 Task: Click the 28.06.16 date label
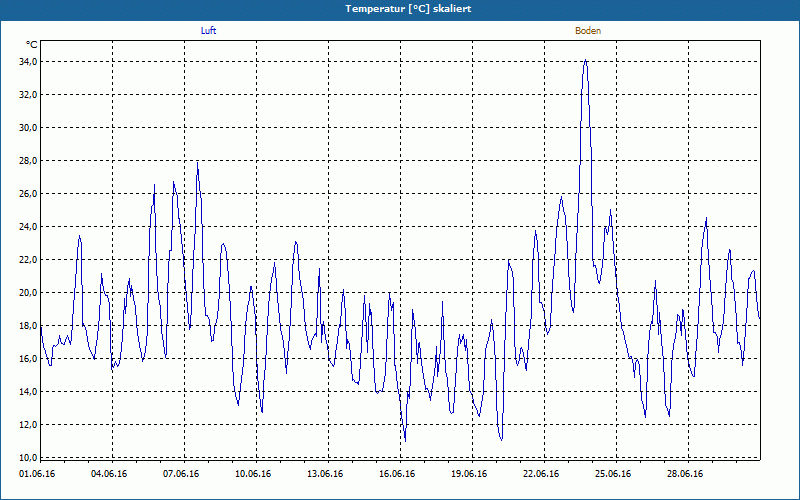pyautogui.click(x=685, y=474)
